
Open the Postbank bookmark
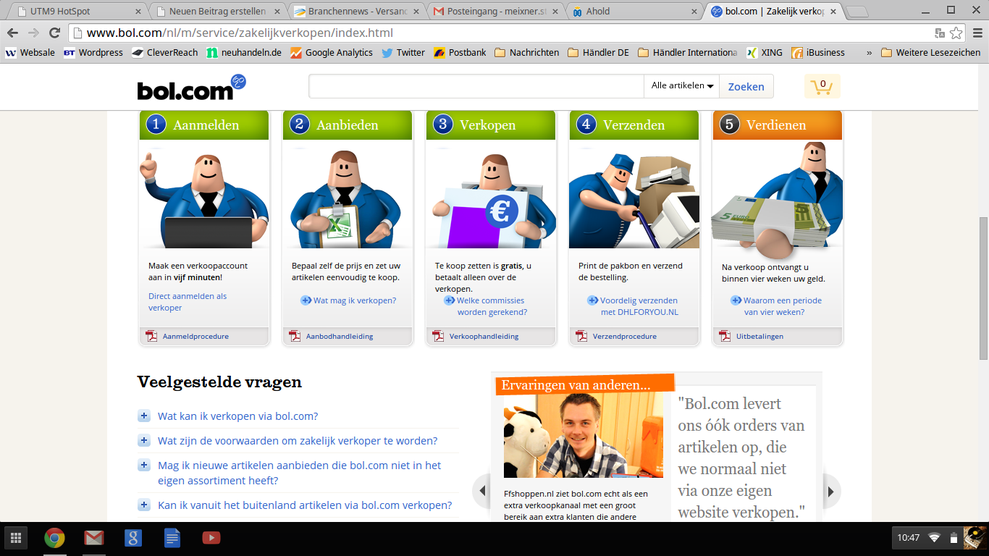click(x=460, y=53)
